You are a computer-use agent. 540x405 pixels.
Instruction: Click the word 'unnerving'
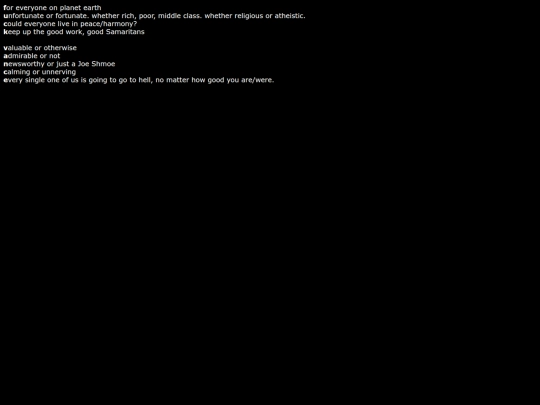click(x=59, y=72)
